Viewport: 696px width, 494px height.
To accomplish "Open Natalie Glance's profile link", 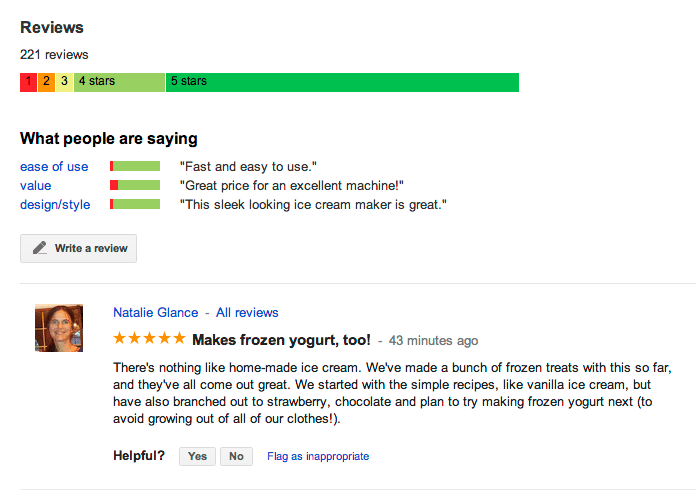I will (156, 312).
